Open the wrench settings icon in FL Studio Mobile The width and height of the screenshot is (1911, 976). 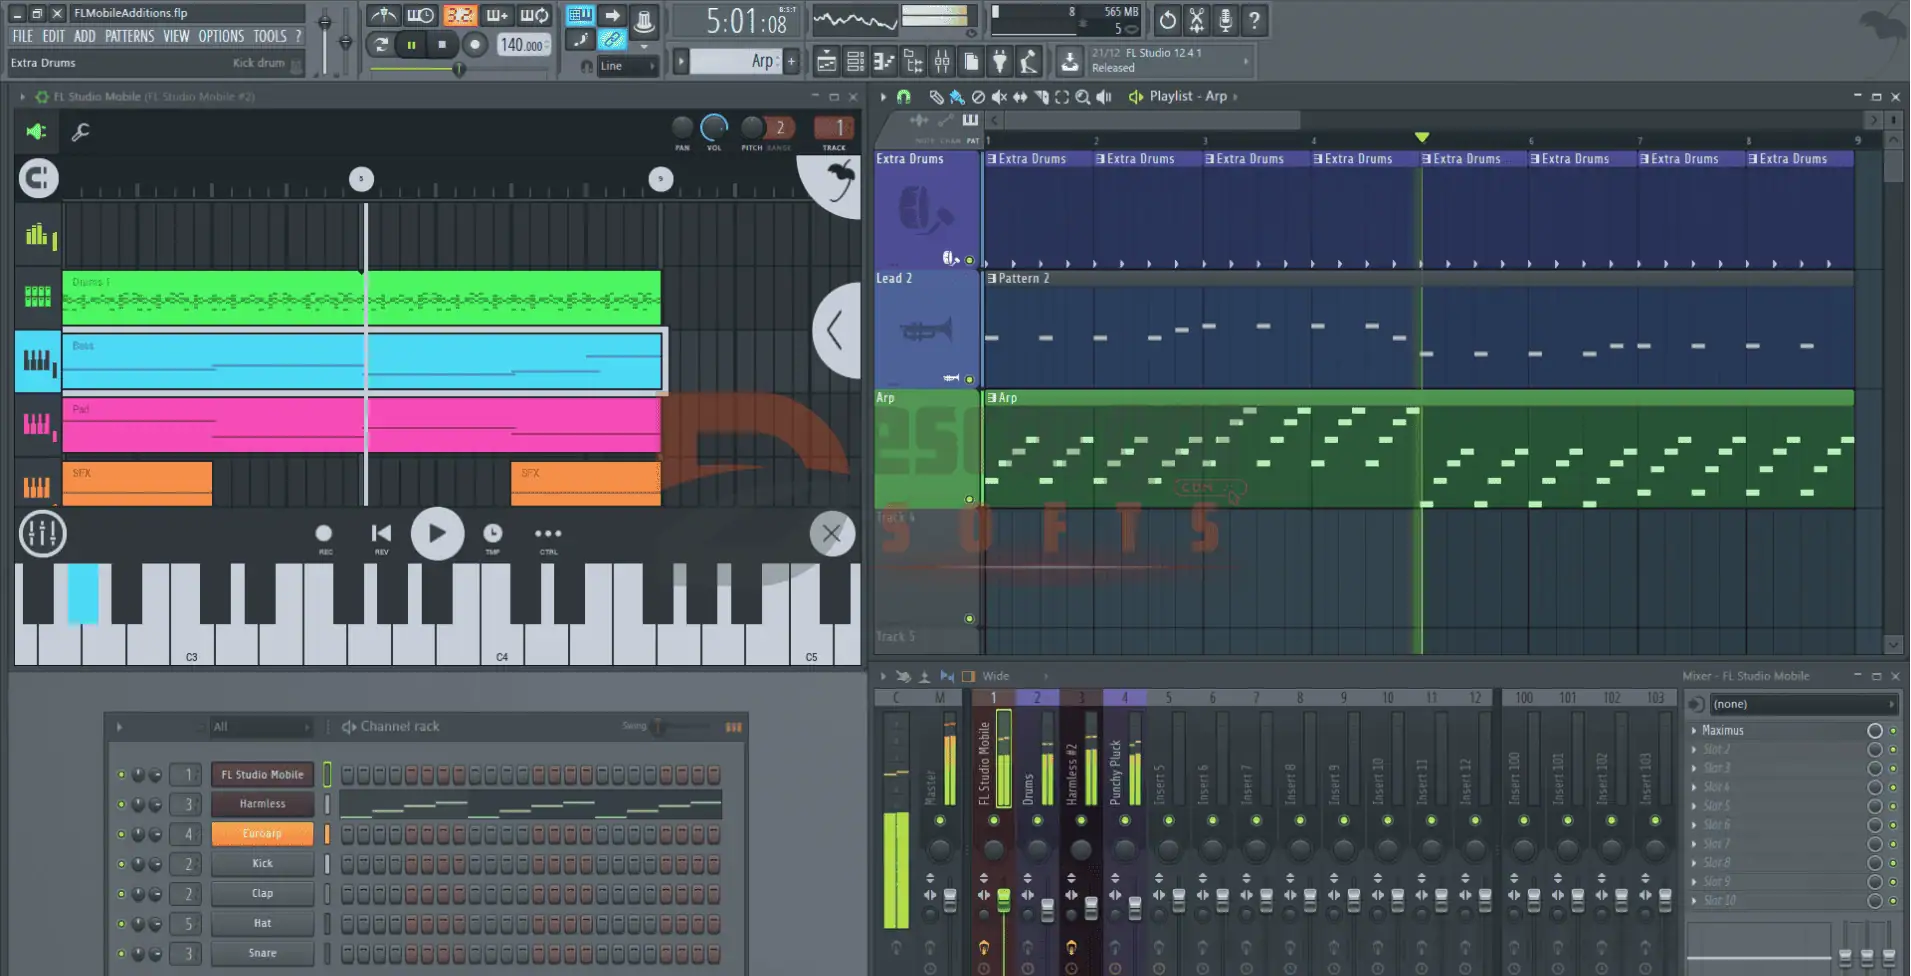[81, 131]
